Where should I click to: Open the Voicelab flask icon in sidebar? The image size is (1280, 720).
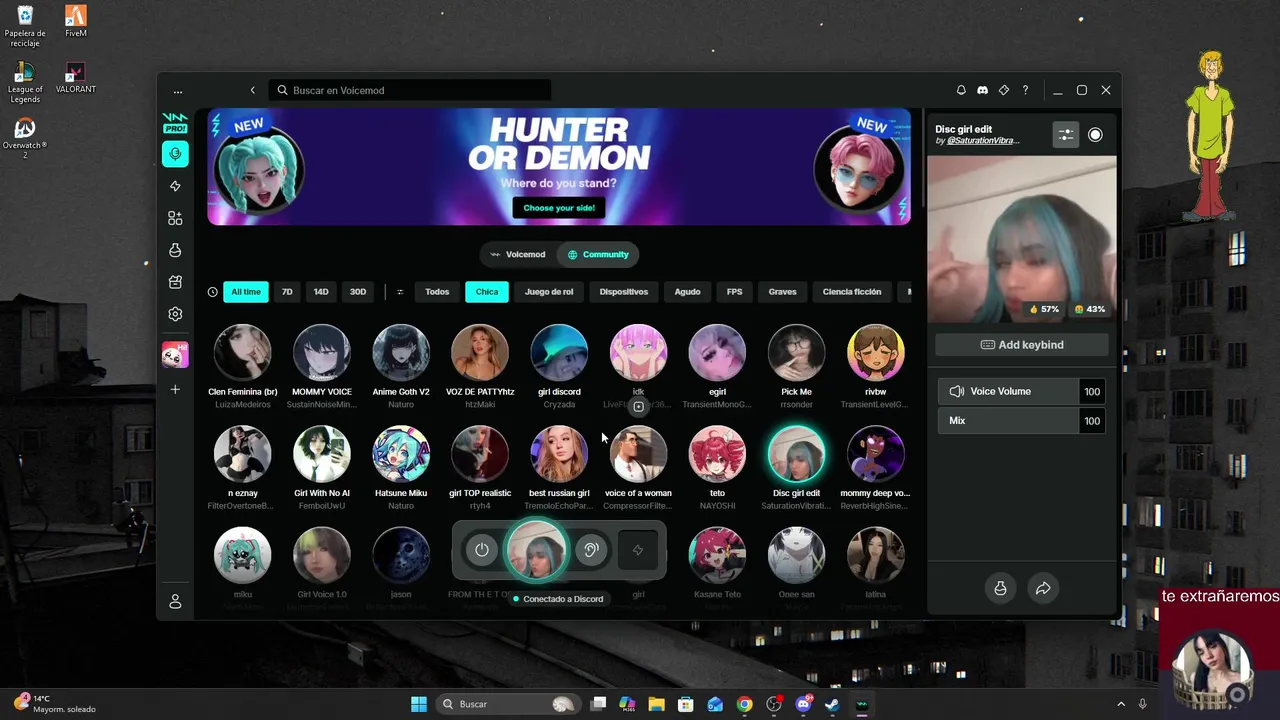(x=175, y=250)
